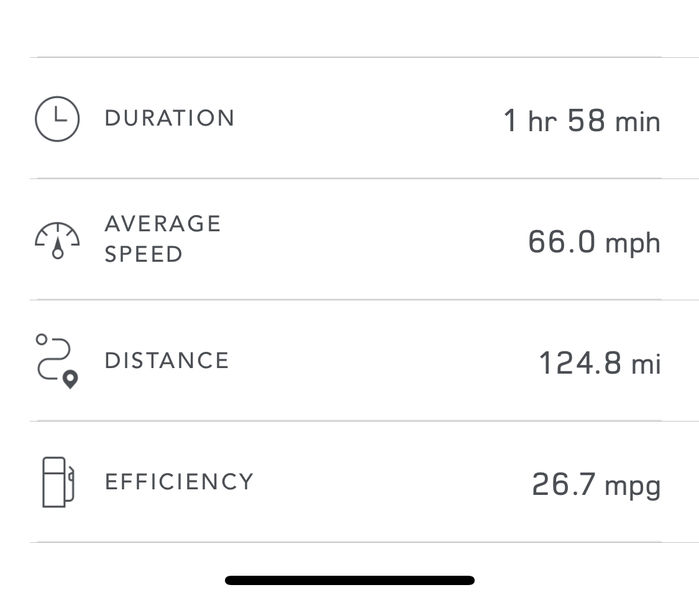Tap the nozzle on the fuel pump icon
This screenshot has width=699, height=600.
pos(70,483)
